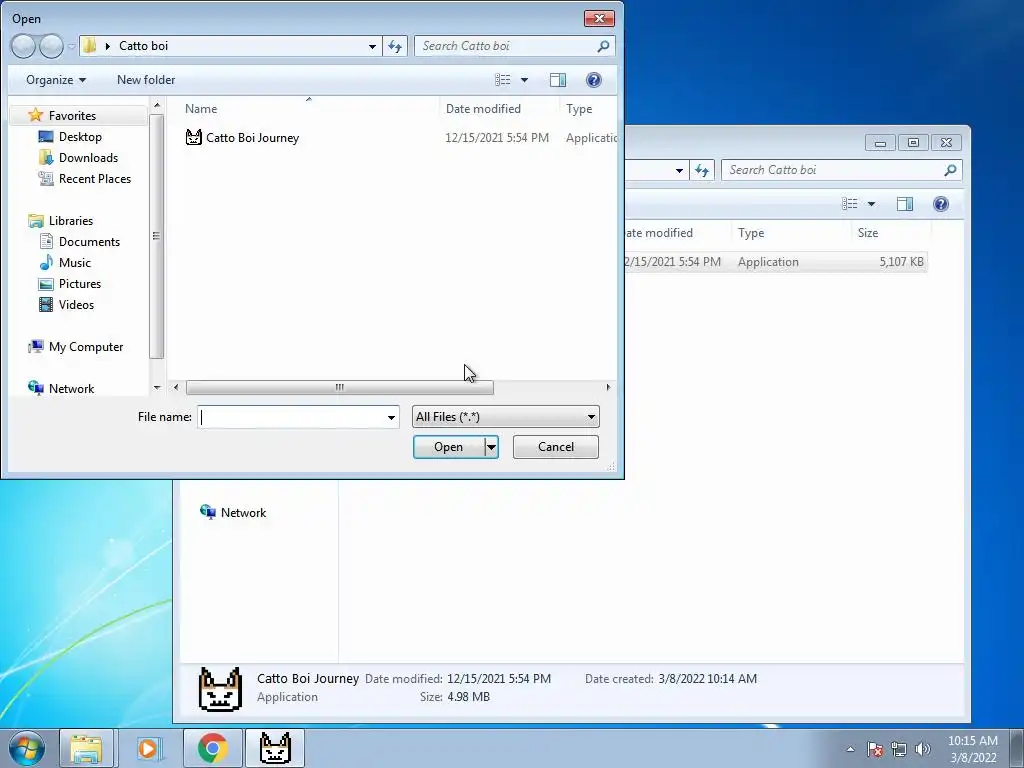Open Windows Explorer from taskbar
Viewport: 1024px width, 768px height.
[87, 748]
